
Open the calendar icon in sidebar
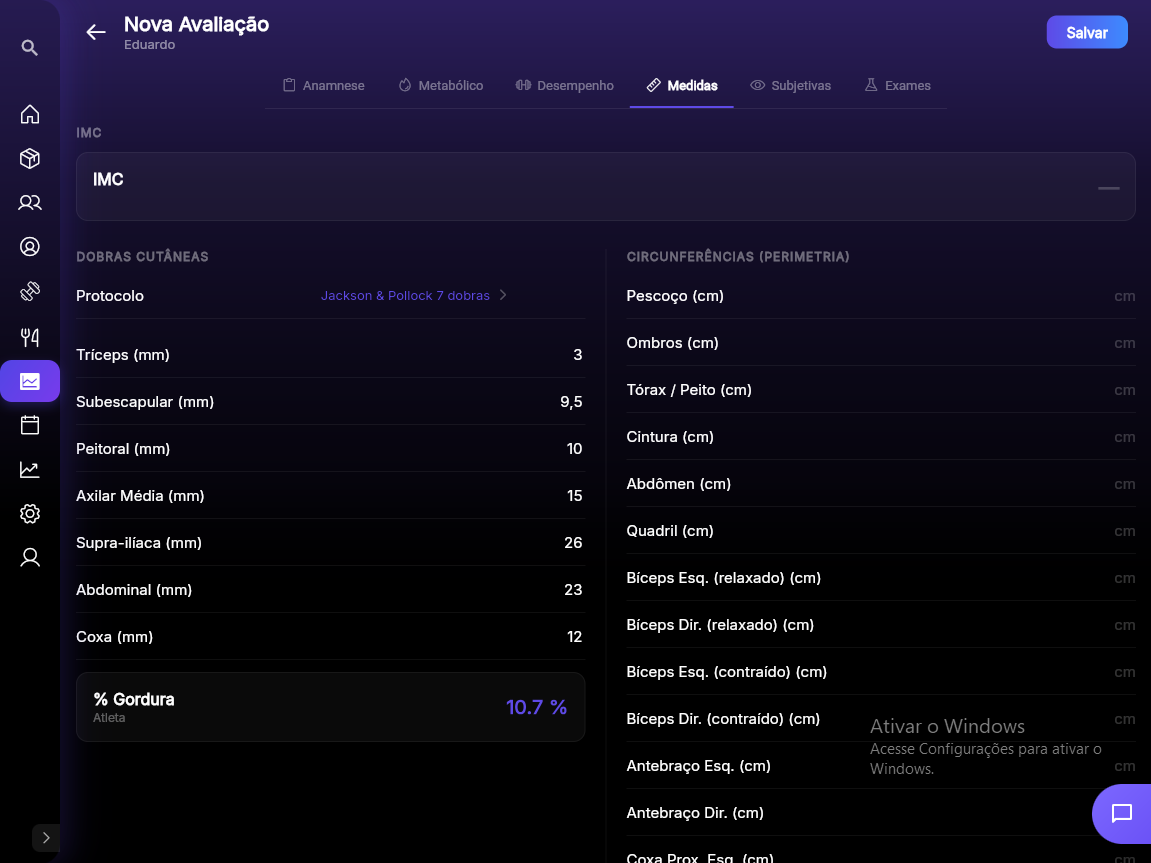tap(29, 425)
